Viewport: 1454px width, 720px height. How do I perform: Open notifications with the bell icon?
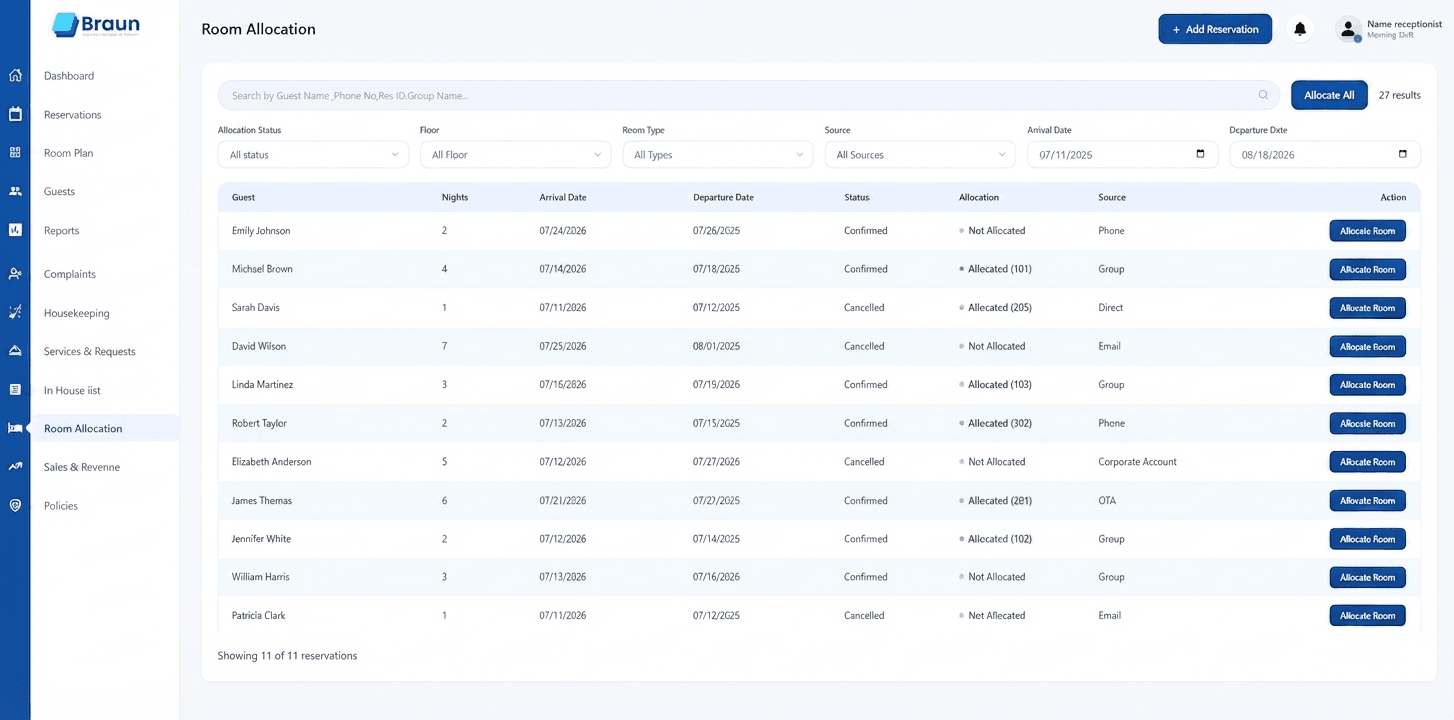(1300, 29)
